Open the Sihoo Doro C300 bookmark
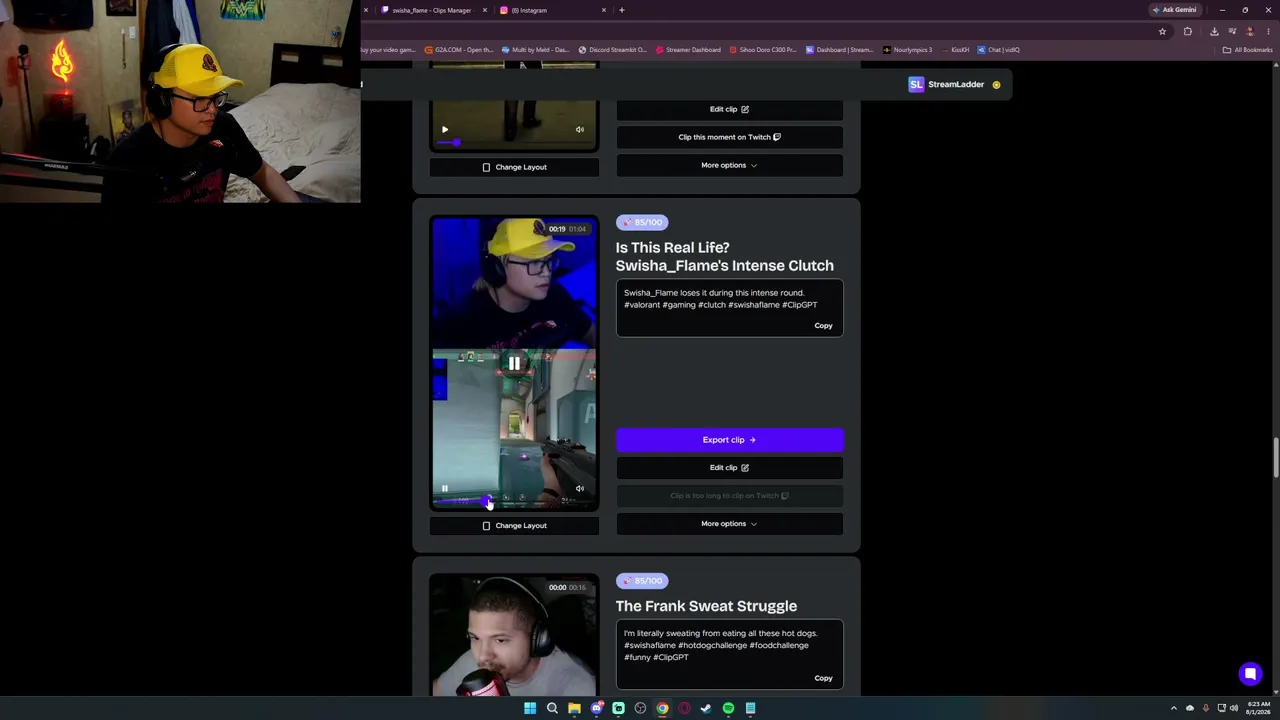The height and width of the screenshot is (720, 1280). 763,50
